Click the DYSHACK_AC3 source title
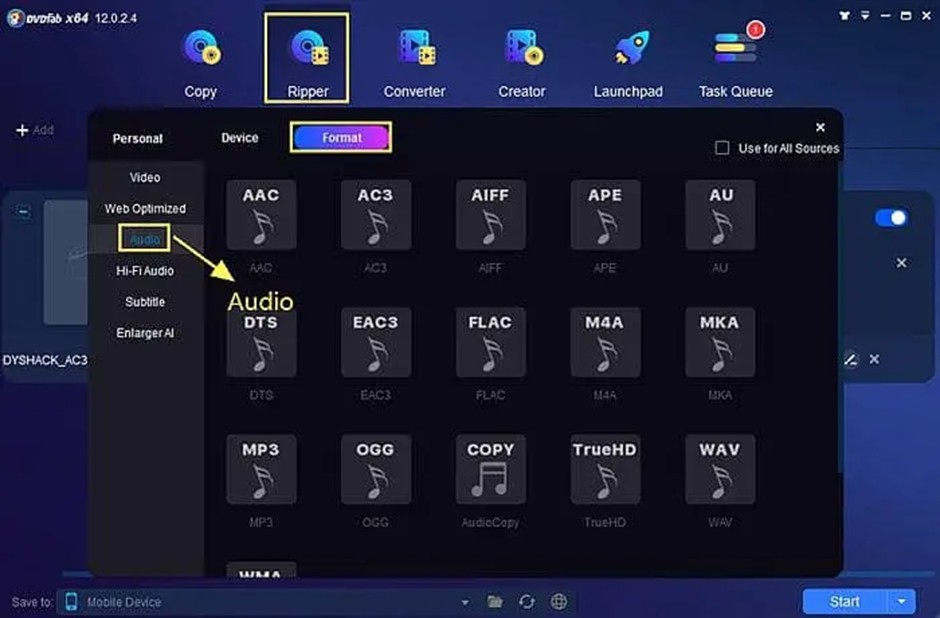The width and height of the screenshot is (940, 618). click(45, 360)
